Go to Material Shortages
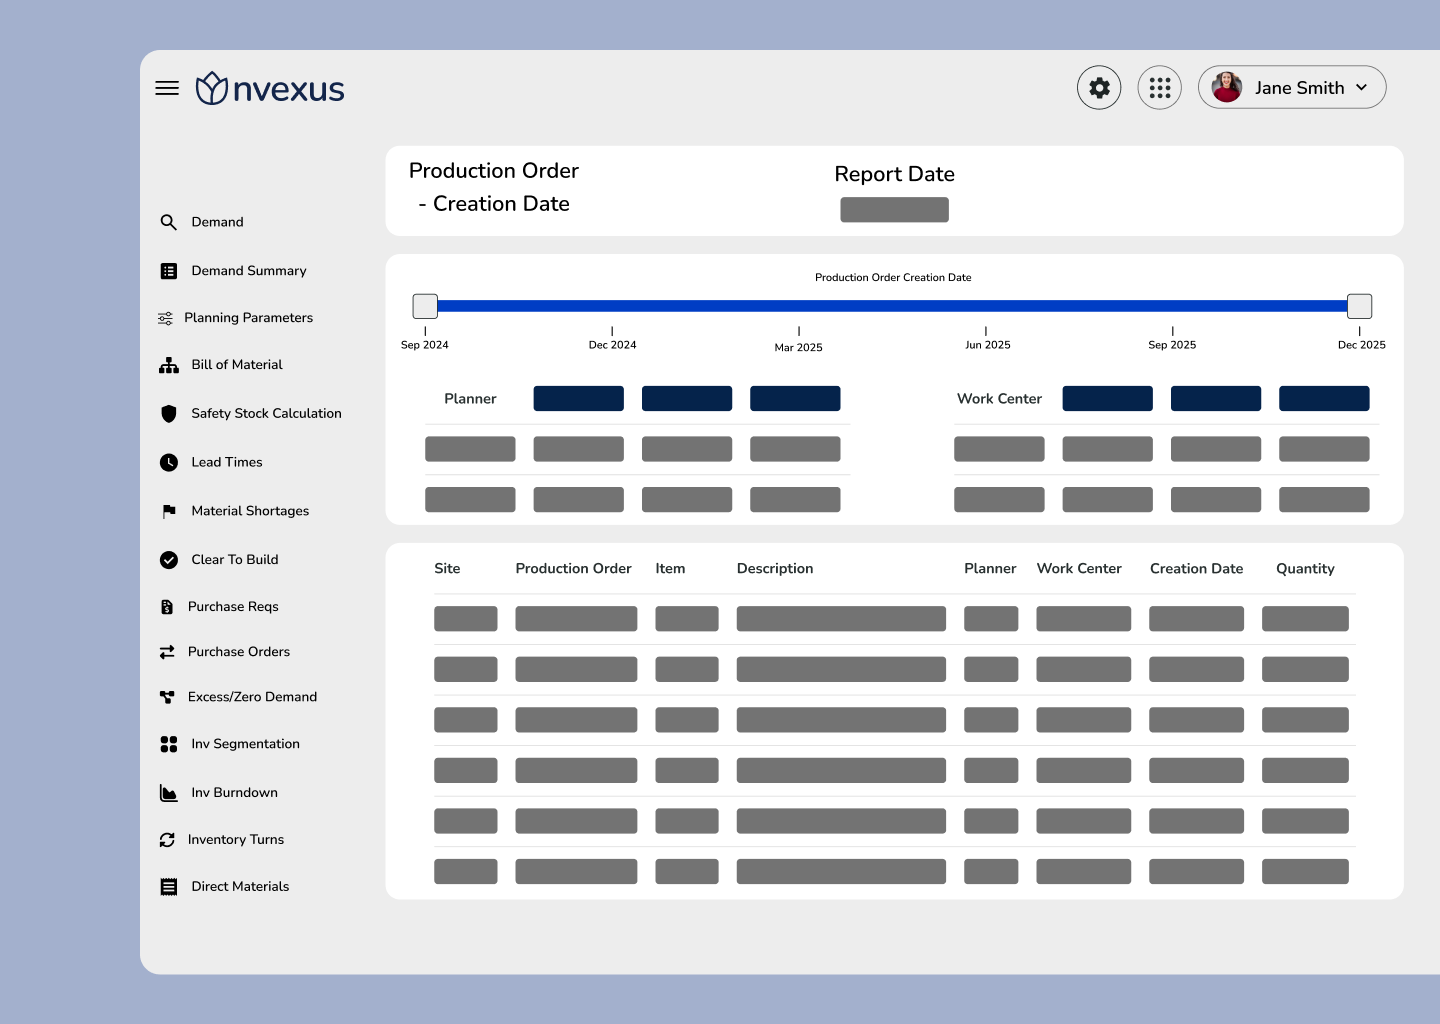The width and height of the screenshot is (1440, 1024). click(250, 511)
